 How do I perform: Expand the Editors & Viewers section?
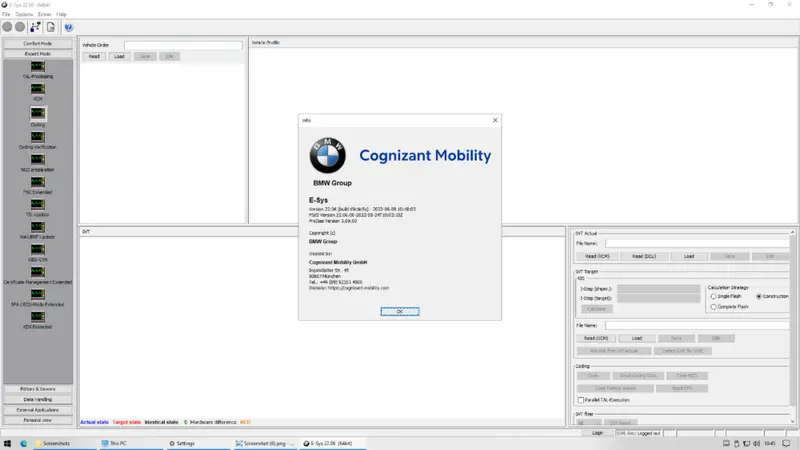[x=38, y=389]
